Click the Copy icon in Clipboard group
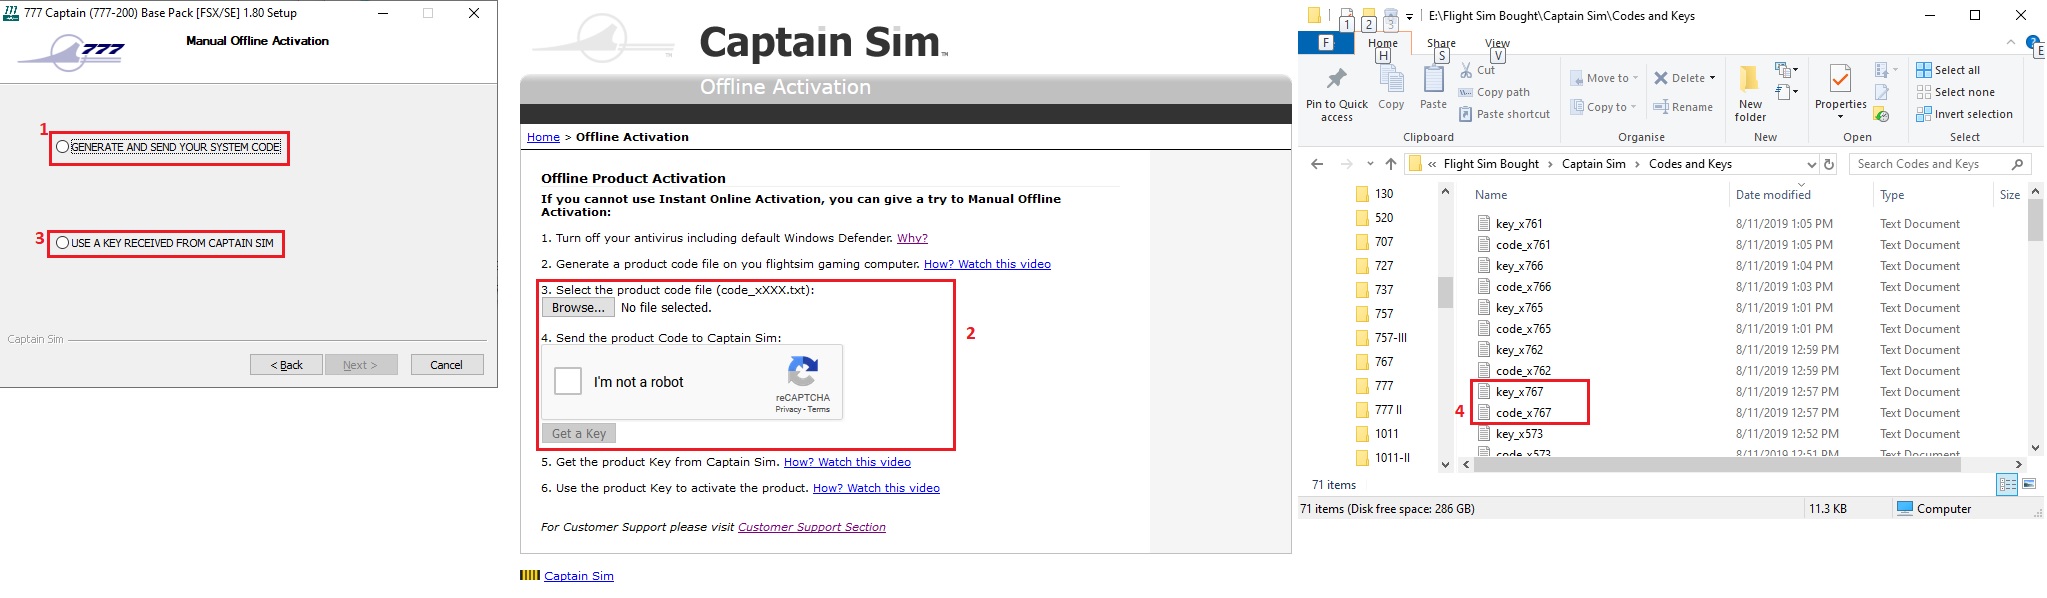The height and width of the screenshot is (598, 2047). (1391, 80)
